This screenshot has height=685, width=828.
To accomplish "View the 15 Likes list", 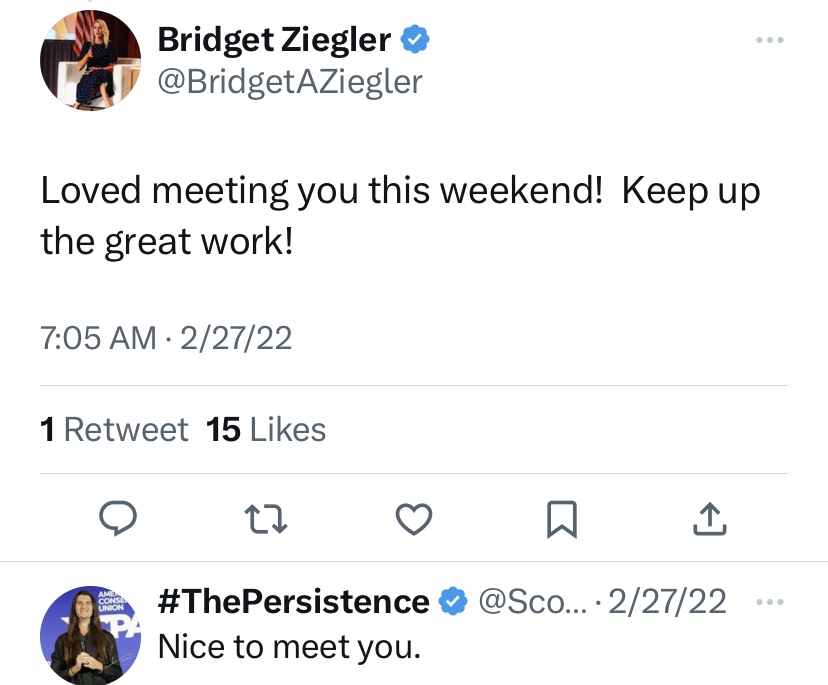I will point(266,430).
